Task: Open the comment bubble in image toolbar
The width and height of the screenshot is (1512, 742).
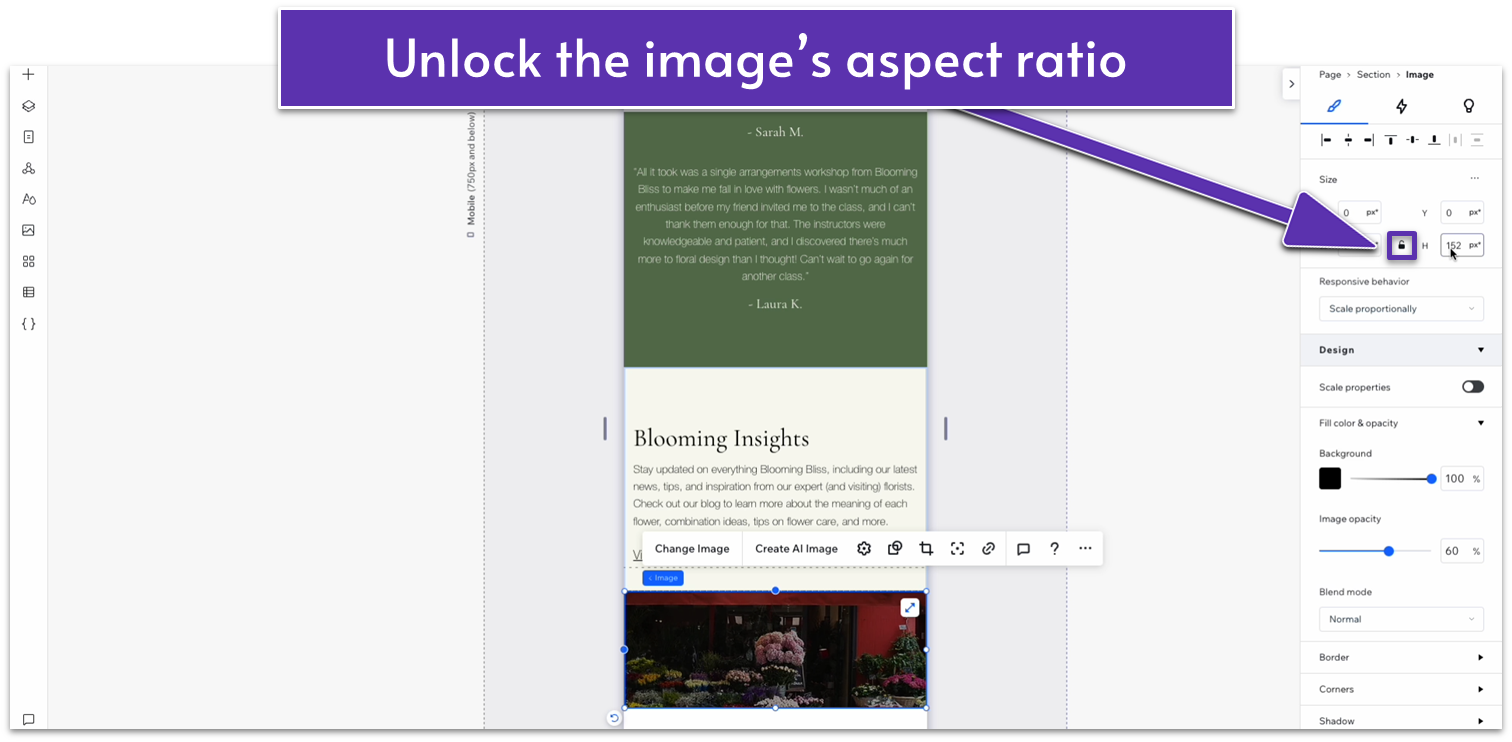Action: pos(1023,548)
